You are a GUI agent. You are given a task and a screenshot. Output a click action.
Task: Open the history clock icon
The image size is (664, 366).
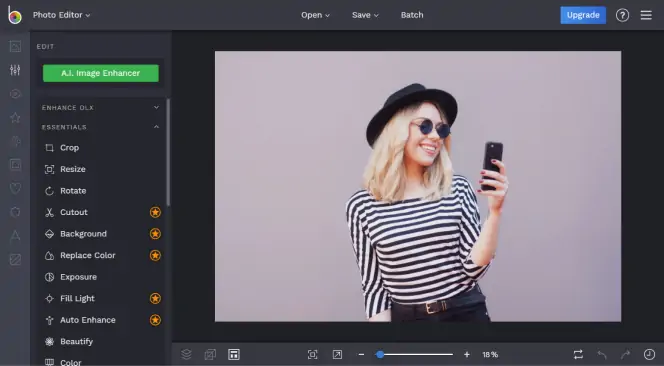click(x=649, y=354)
